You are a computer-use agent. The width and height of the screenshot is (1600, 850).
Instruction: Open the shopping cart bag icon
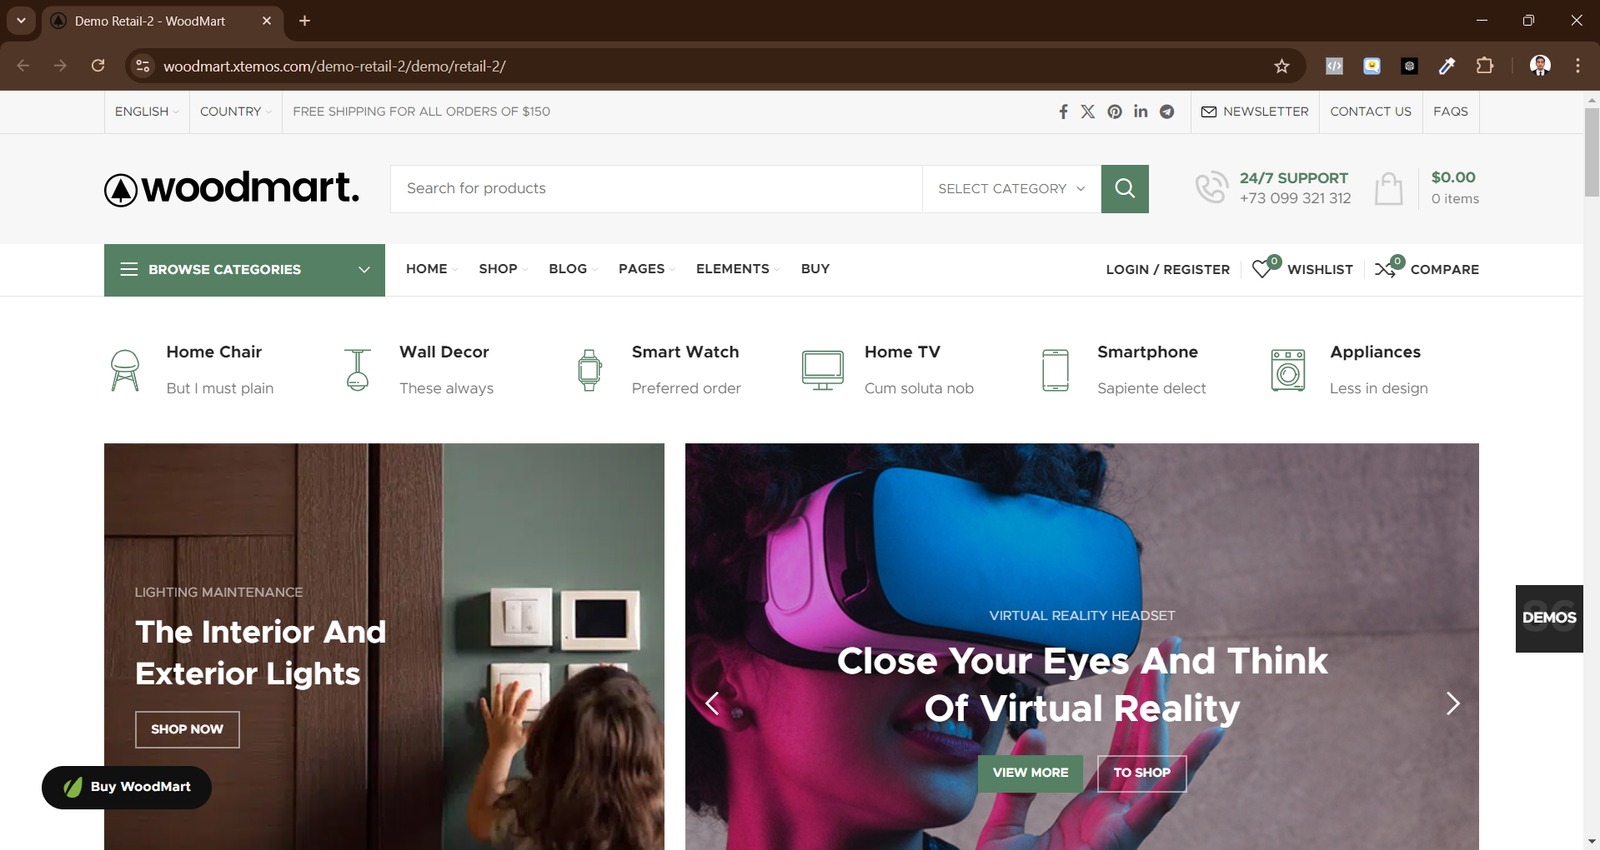coord(1388,189)
